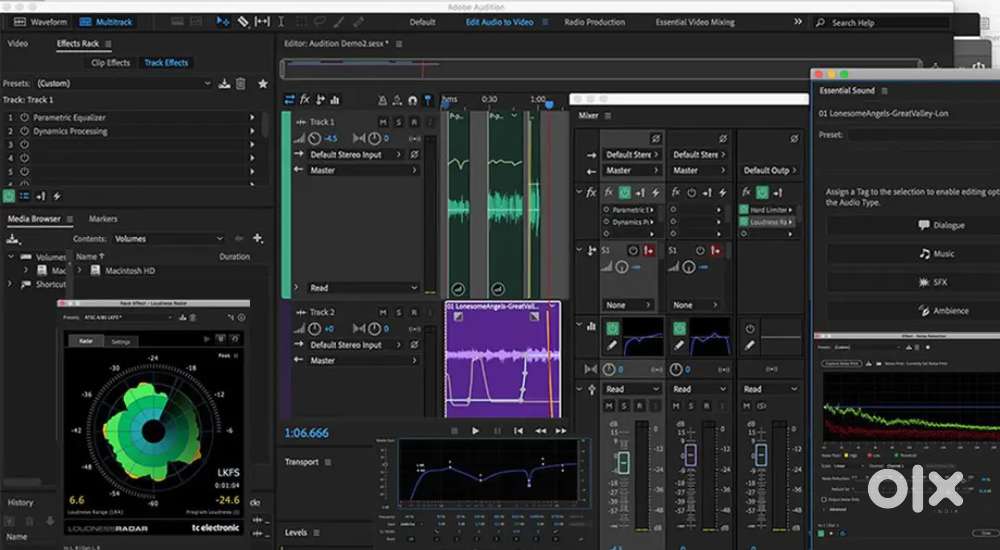Open Track 1 Read automation mode dropdown

pyautogui.click(x=363, y=288)
